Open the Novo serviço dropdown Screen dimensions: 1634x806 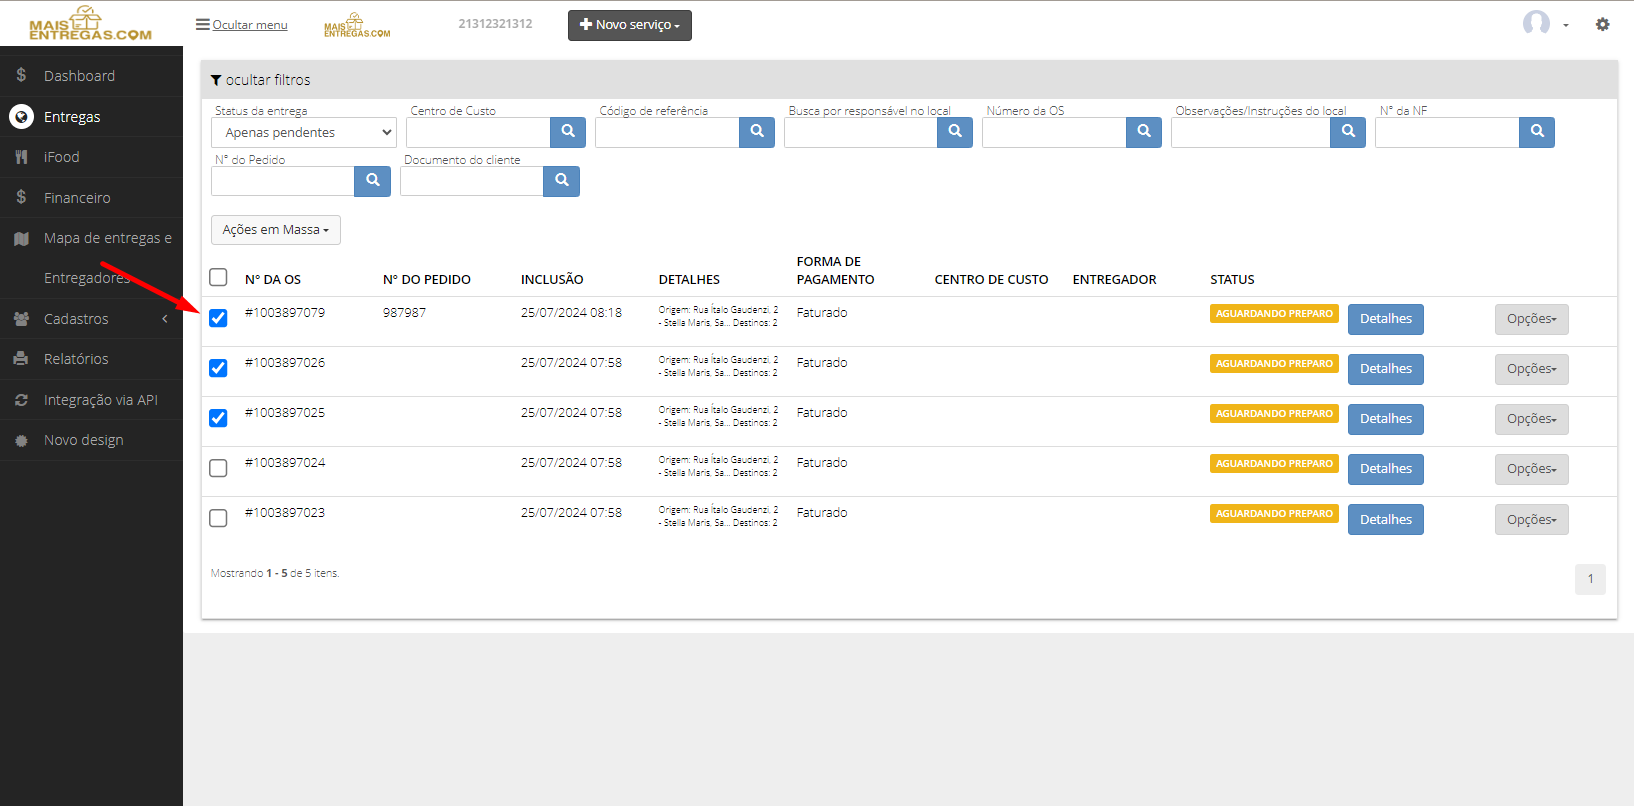(x=630, y=25)
